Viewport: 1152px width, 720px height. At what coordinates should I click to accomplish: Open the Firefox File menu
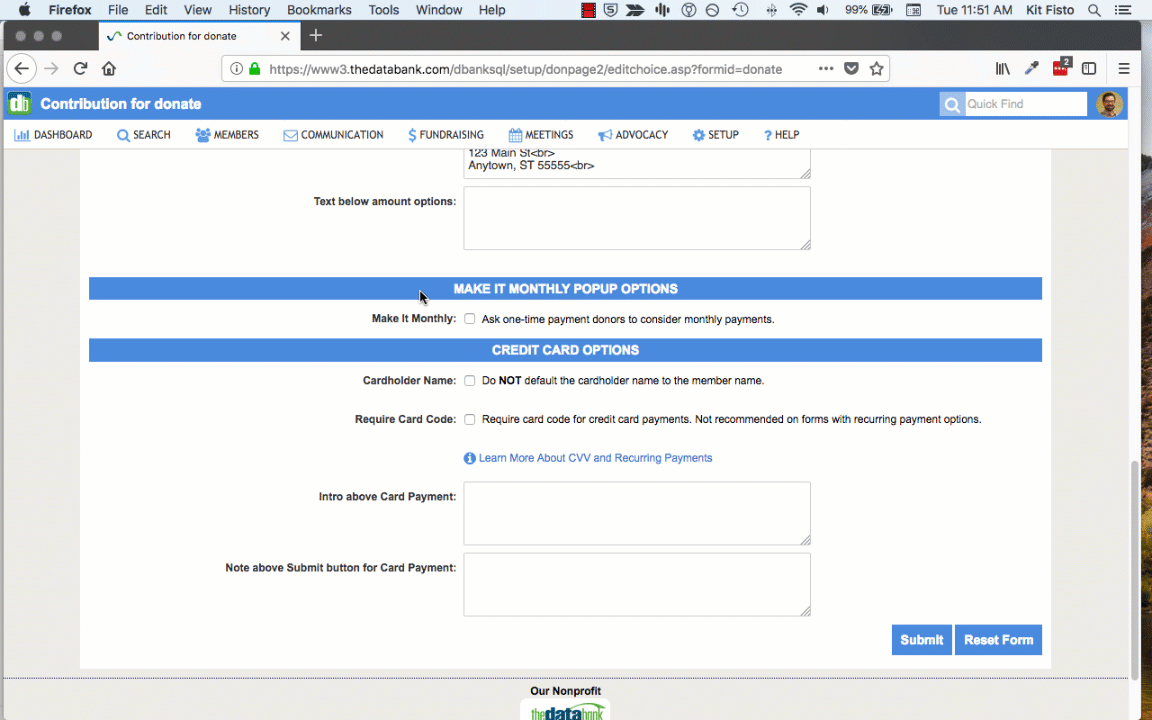coord(118,10)
